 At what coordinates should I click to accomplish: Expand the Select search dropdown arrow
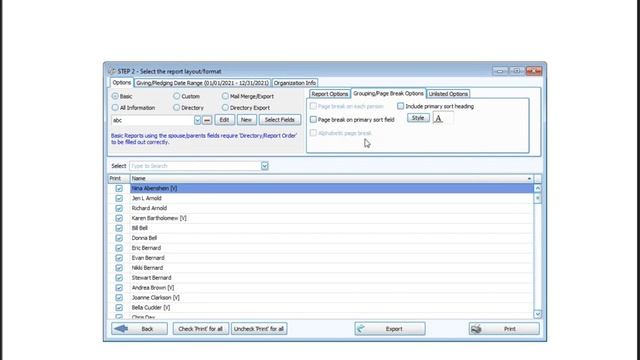tap(265, 166)
